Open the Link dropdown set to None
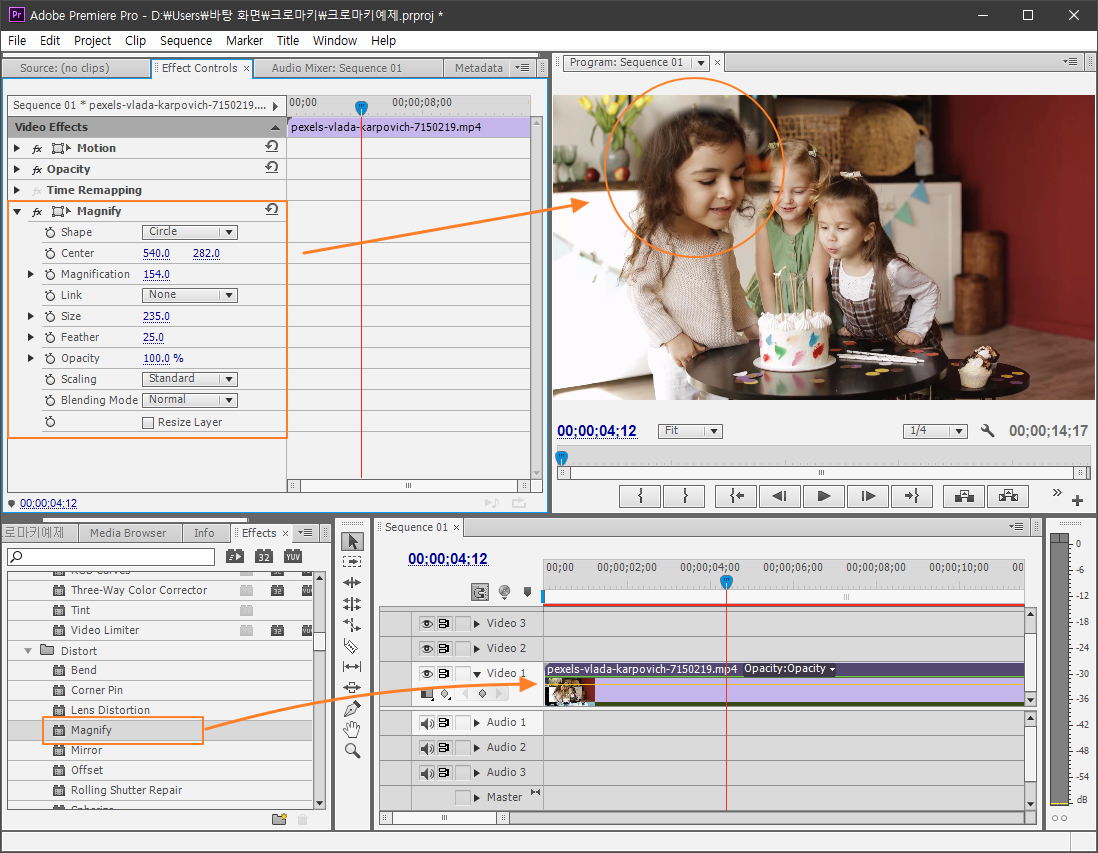This screenshot has height=853, width=1098. tap(190, 295)
